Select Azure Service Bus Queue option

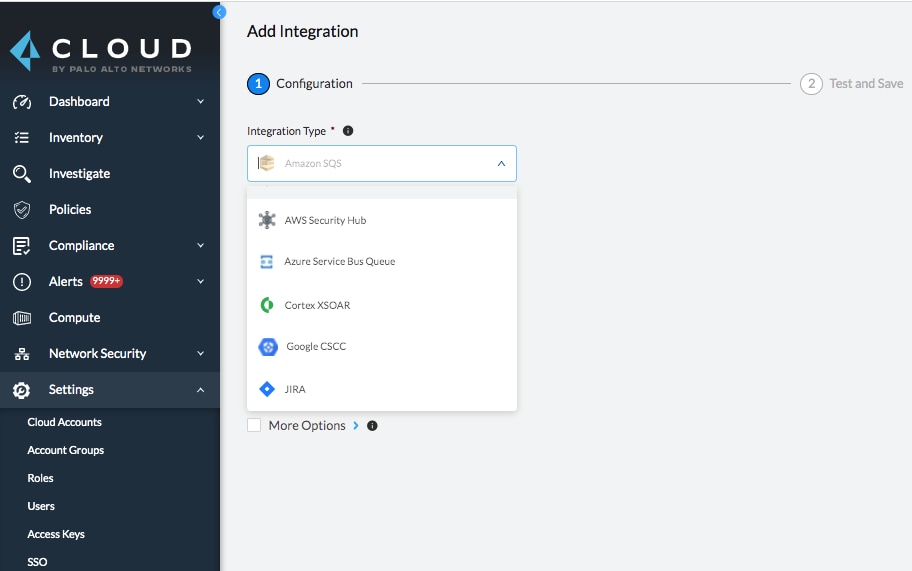coord(382,262)
